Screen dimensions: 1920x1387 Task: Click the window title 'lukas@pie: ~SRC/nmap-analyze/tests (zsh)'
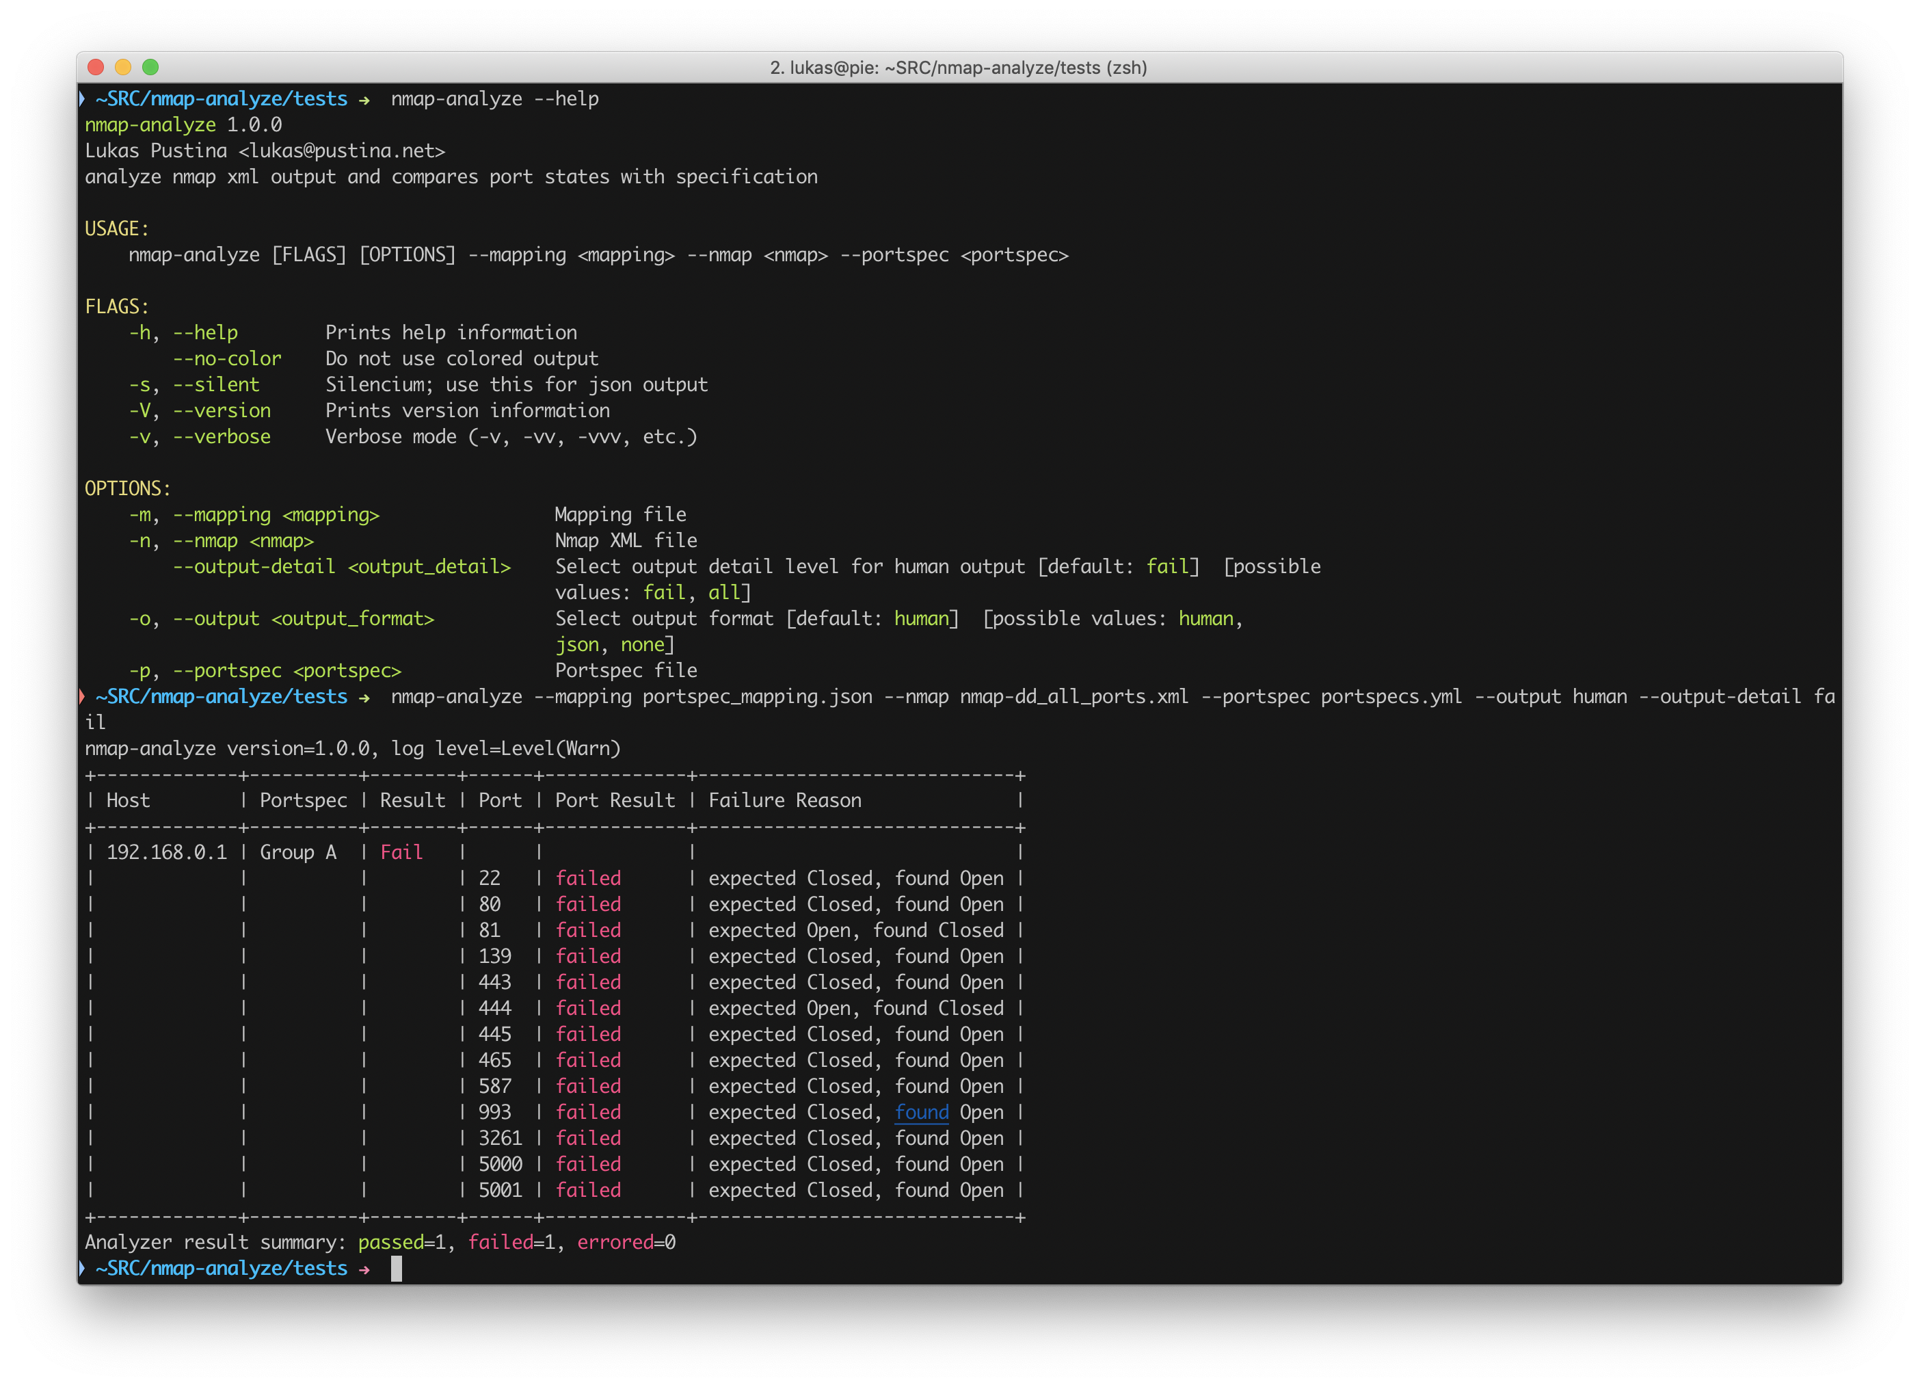coord(968,67)
